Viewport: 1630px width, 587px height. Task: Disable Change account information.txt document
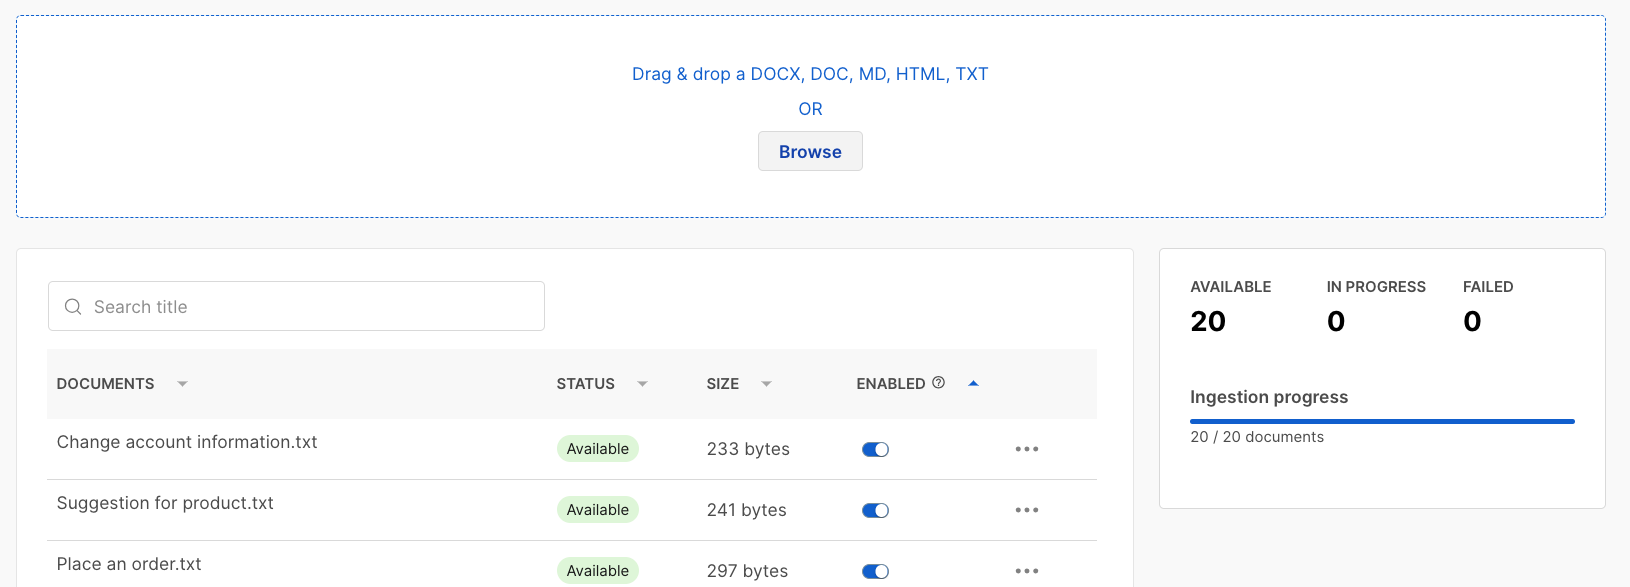tap(875, 450)
